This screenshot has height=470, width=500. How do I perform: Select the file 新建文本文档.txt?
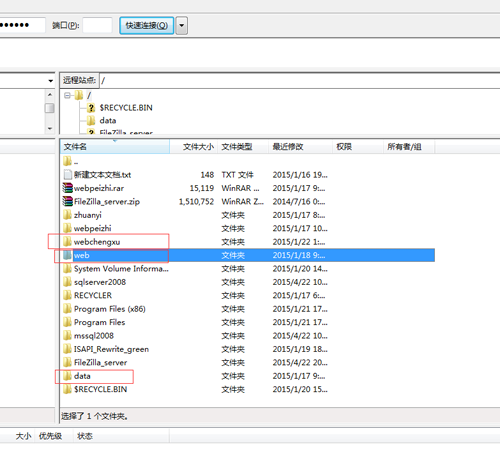pyautogui.click(x=102, y=175)
